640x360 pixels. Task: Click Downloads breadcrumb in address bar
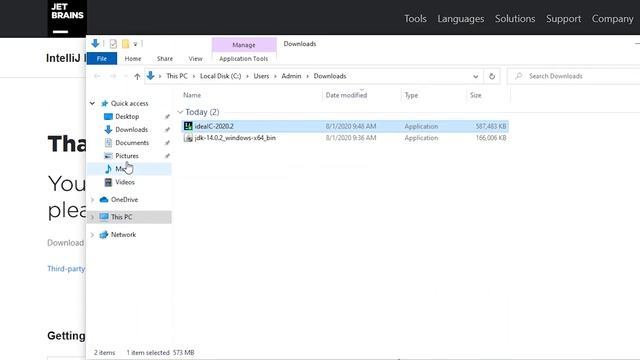tap(330, 76)
